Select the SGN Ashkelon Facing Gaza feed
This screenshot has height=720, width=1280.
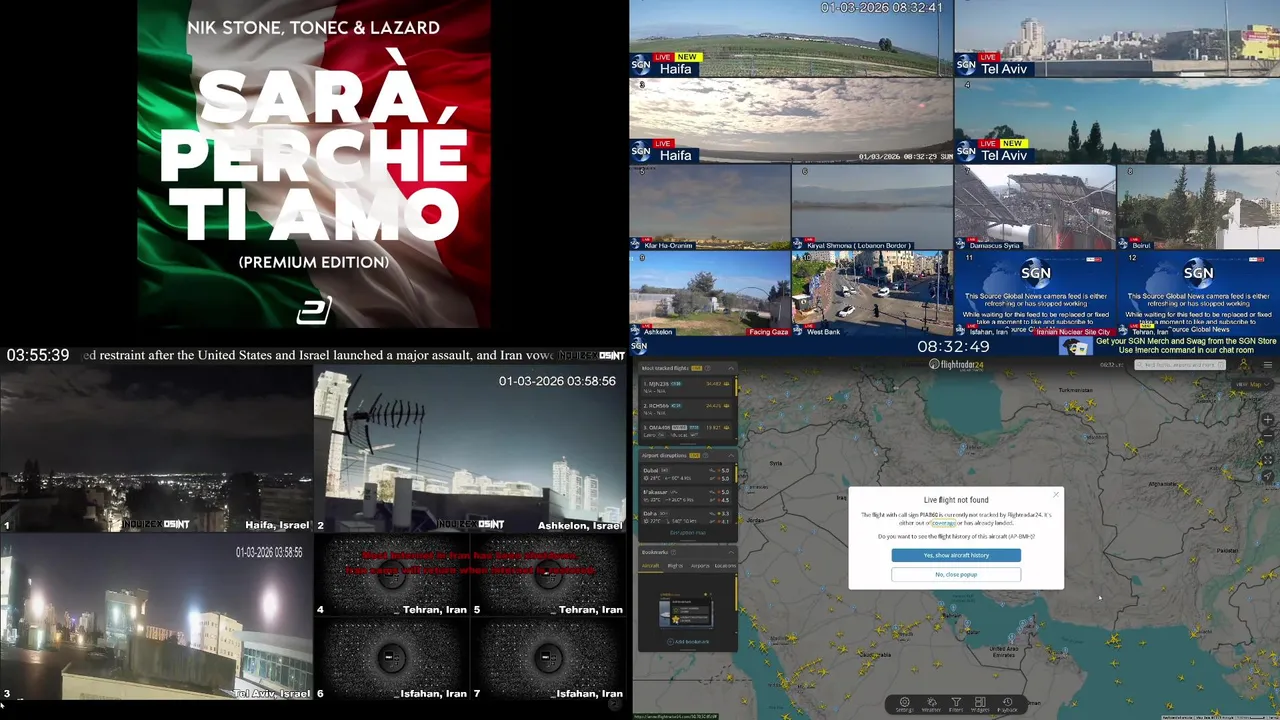click(x=710, y=293)
